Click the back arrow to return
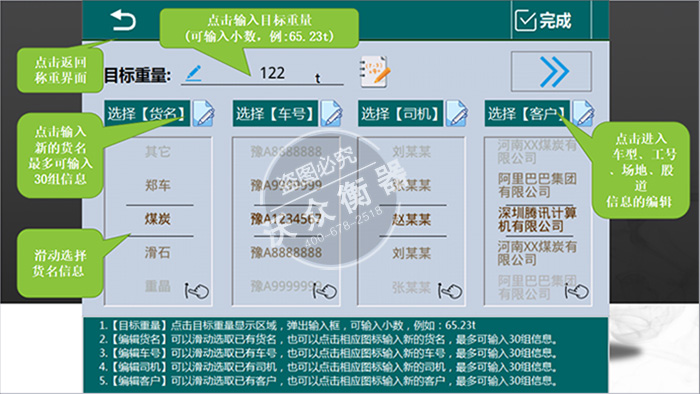This screenshot has height=394, width=700. (123, 21)
